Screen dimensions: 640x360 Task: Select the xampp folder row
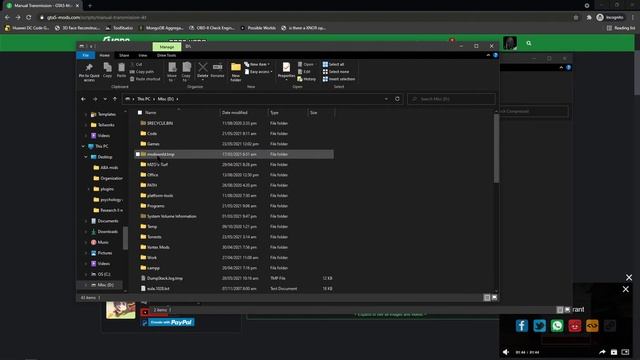click(234, 268)
